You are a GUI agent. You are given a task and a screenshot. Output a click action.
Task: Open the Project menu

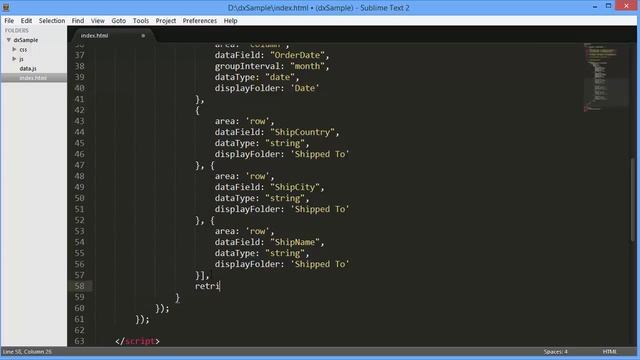click(x=166, y=21)
